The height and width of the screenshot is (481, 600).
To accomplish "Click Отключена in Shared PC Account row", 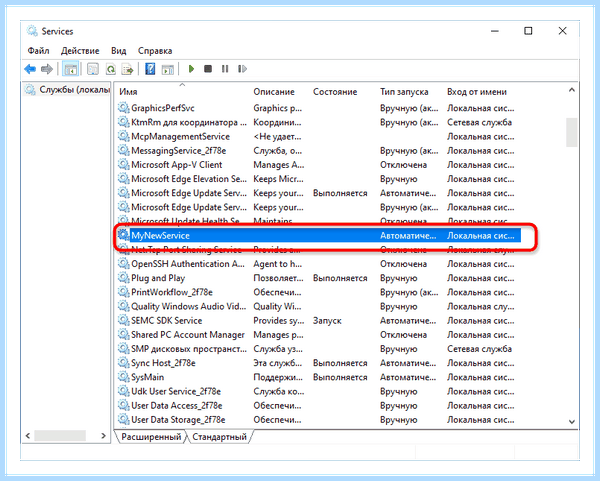I will click(403, 335).
